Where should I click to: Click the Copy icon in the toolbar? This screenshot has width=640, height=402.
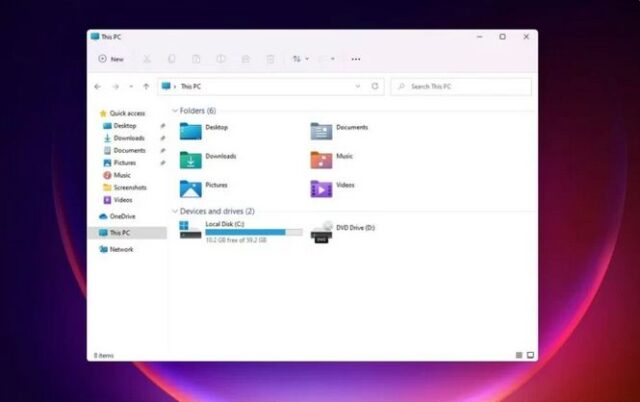pyautogui.click(x=172, y=59)
